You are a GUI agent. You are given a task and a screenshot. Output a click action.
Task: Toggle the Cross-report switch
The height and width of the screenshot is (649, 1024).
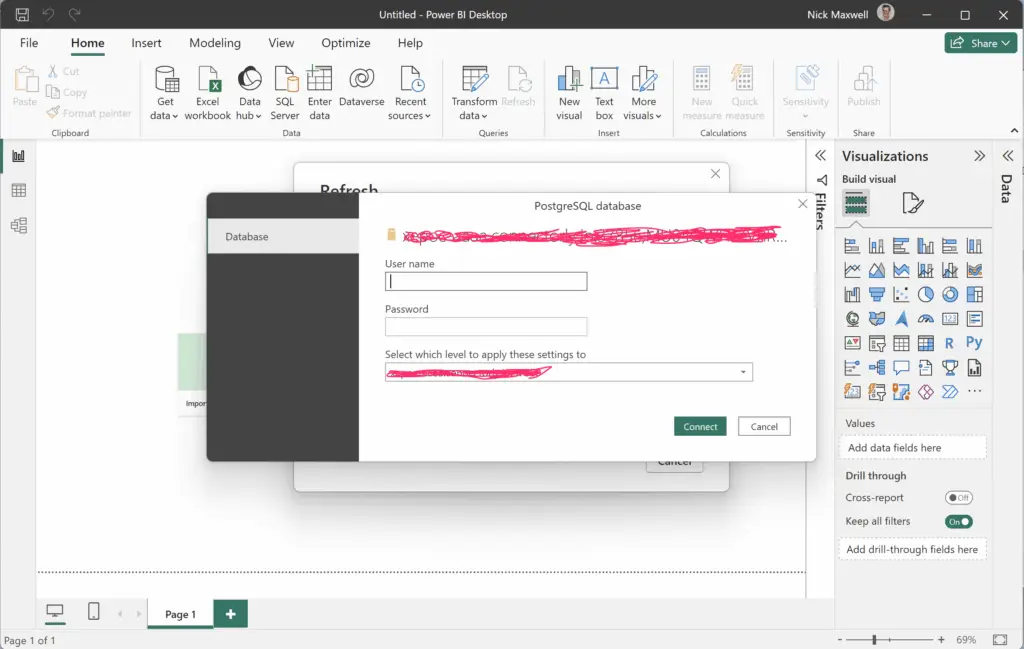point(958,498)
